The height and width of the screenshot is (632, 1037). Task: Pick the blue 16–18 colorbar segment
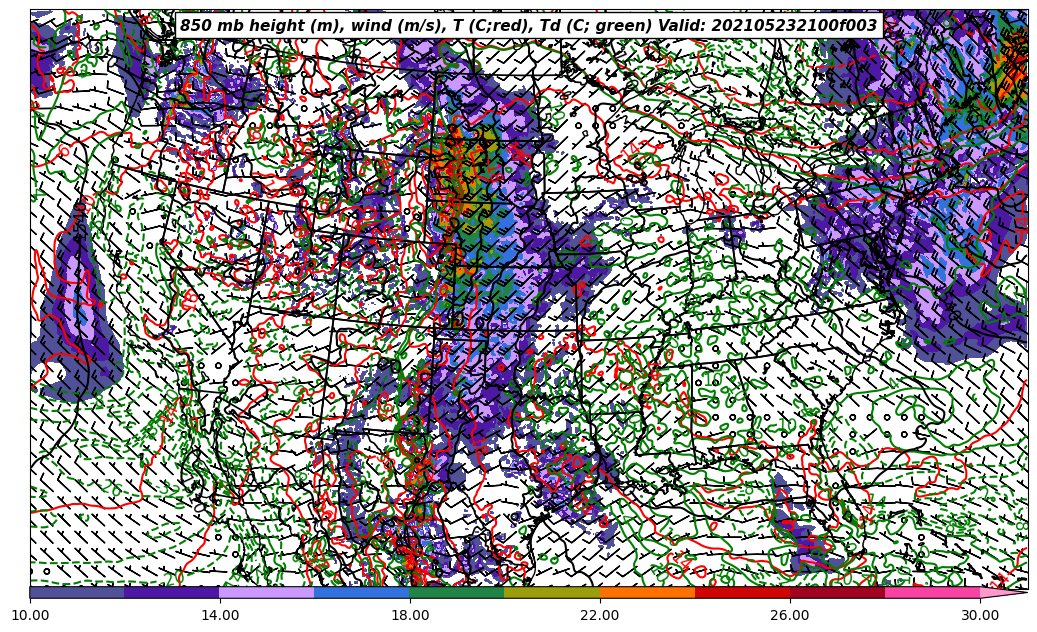click(x=362, y=592)
